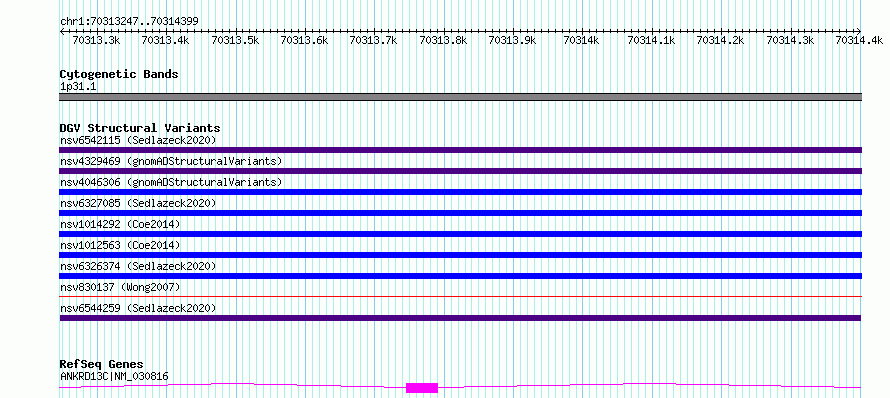
Task: Click the magenta ANKRD13C exon block
Action: click(x=422, y=388)
